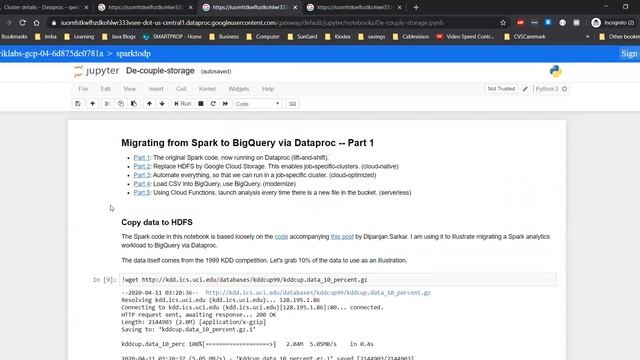The width and height of the screenshot is (640, 360).
Task: Click the Python logo icon
Action: coord(556,71)
